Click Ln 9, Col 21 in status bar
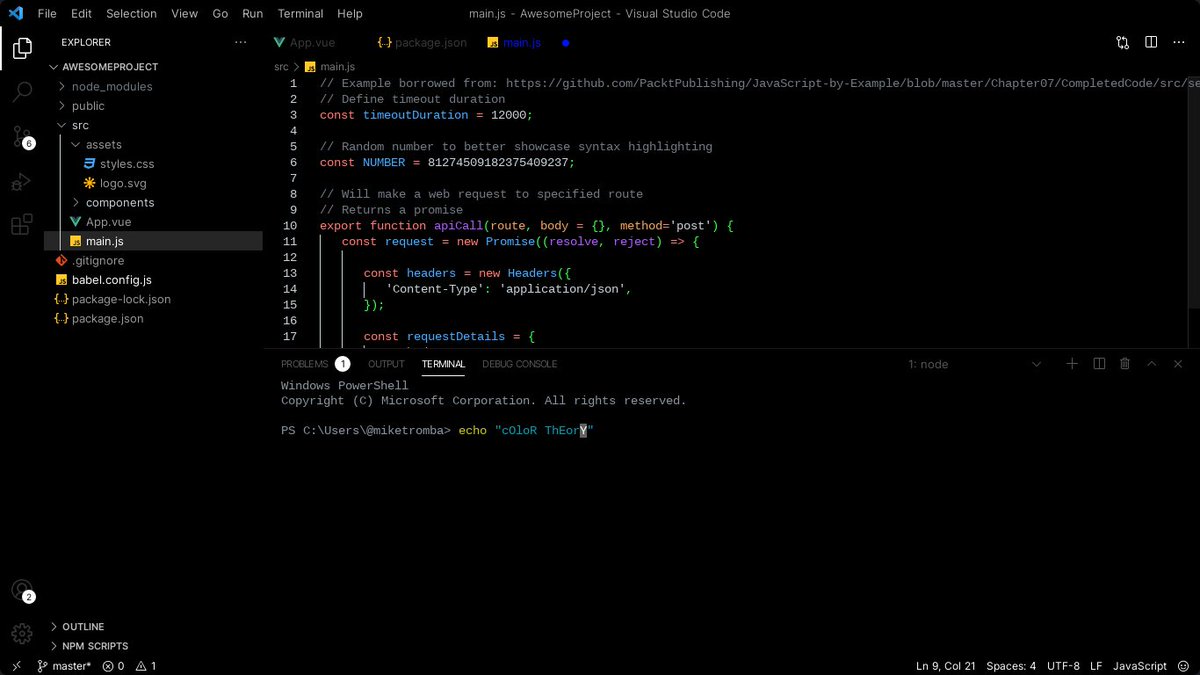 [x=945, y=666]
